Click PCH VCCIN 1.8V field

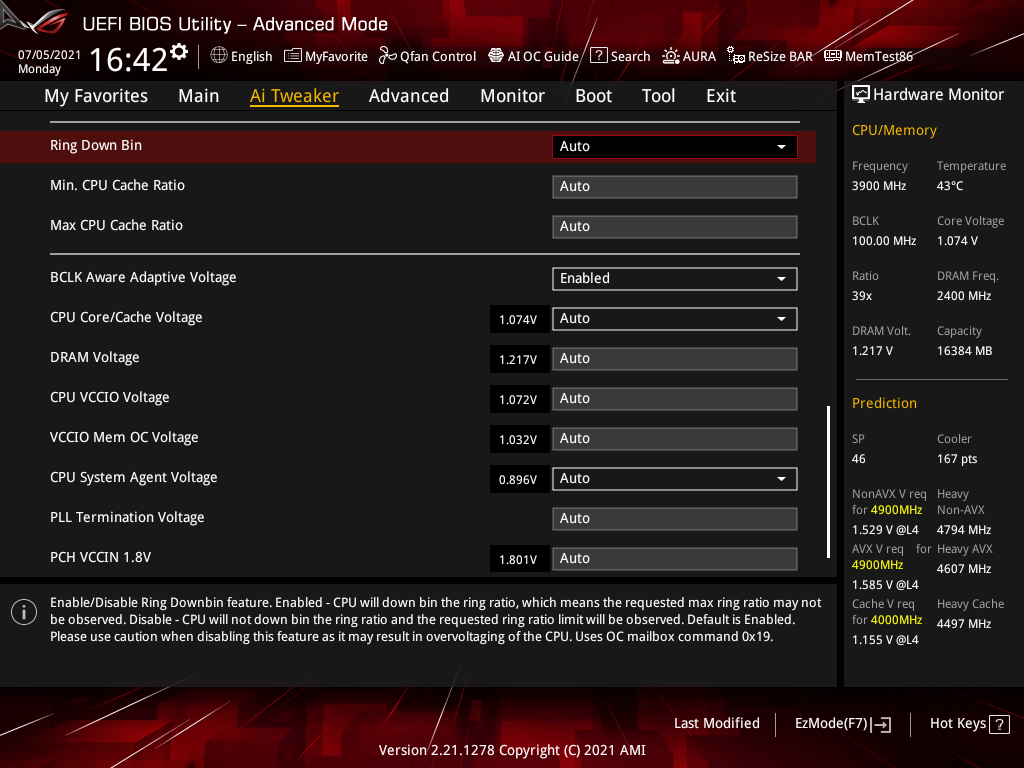pyautogui.click(x=675, y=559)
